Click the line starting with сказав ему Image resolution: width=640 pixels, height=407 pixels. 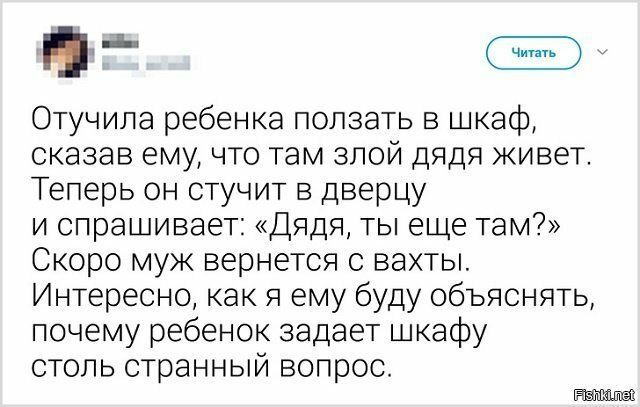308,157
